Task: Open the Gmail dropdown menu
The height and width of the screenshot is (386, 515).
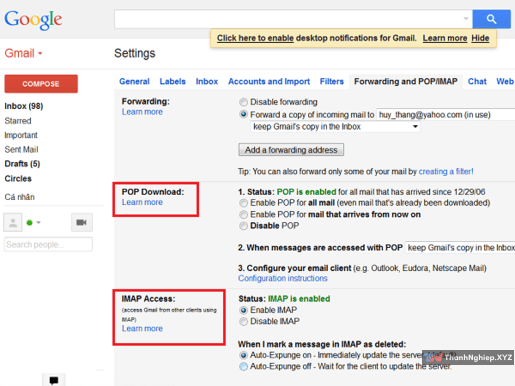Action: [x=23, y=53]
